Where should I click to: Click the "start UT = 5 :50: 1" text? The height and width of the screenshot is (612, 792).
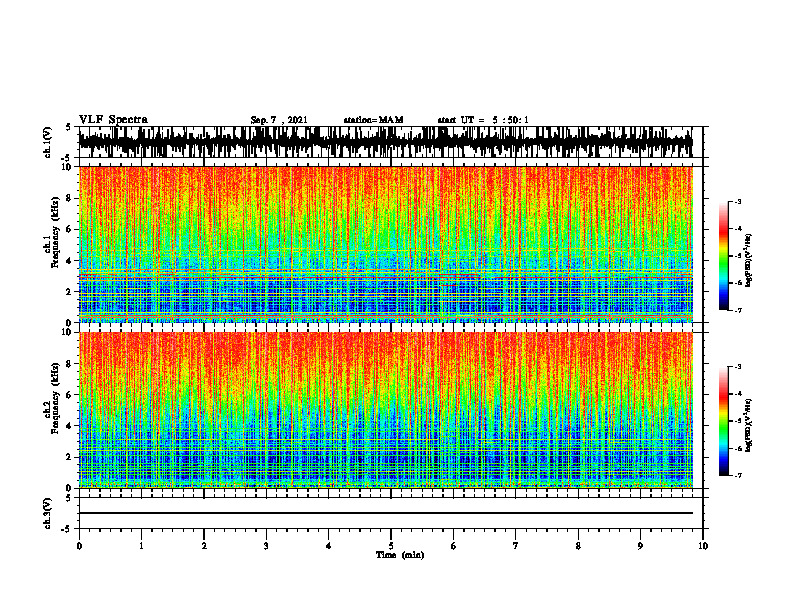(x=483, y=120)
